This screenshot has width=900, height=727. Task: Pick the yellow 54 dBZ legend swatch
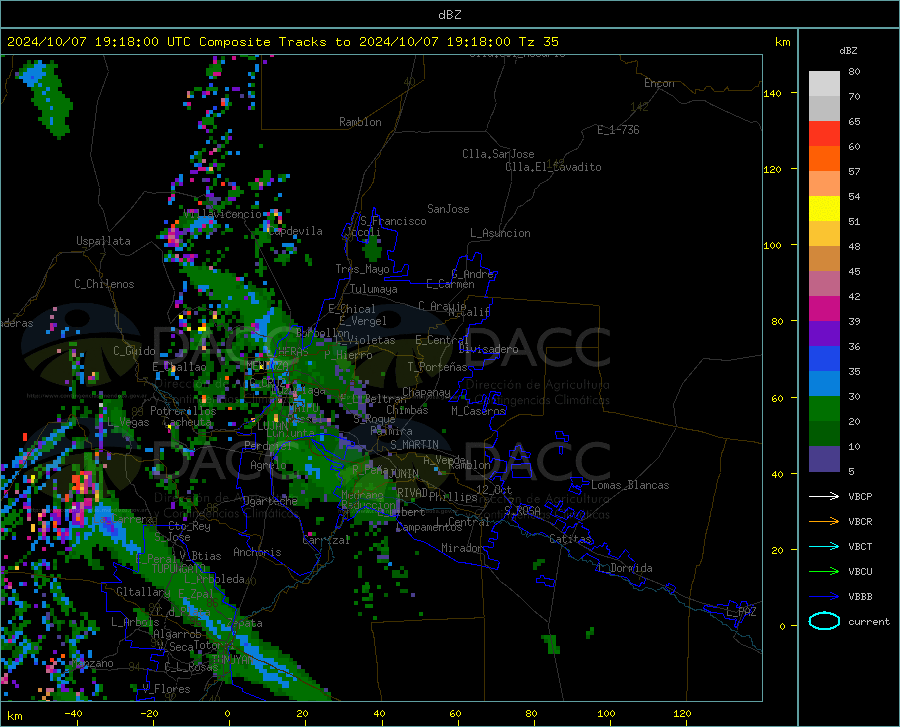824,209
